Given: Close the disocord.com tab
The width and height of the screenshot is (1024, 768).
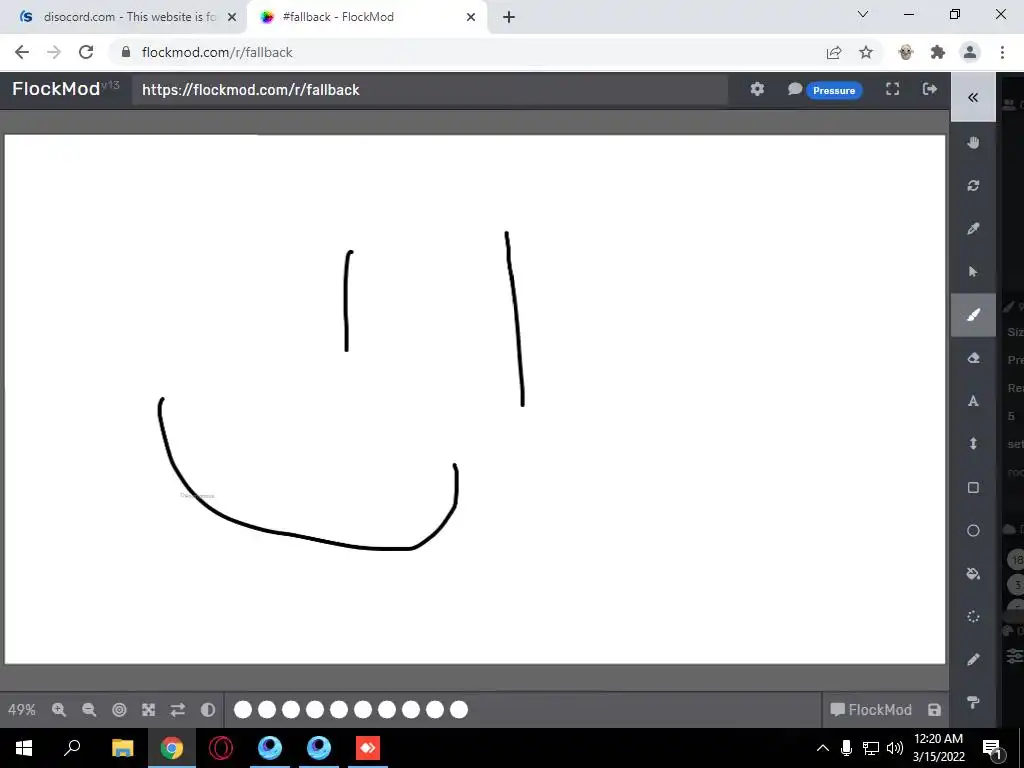Looking at the screenshot, I should (232, 17).
